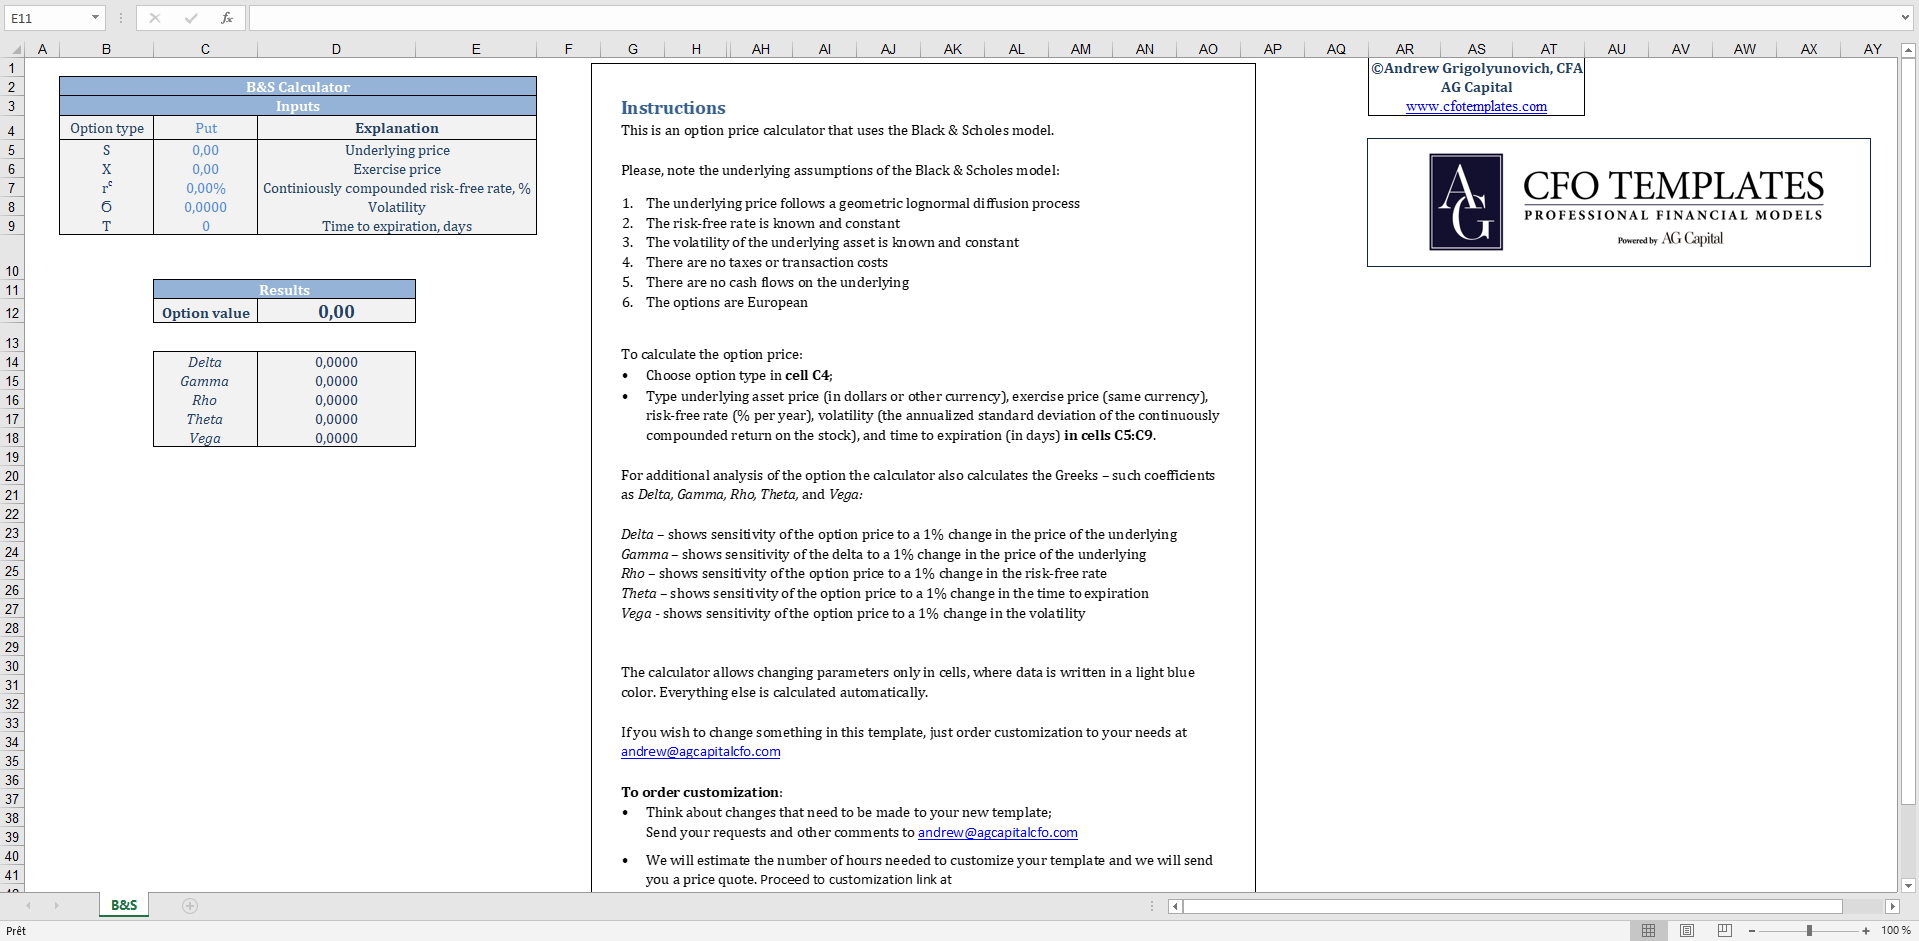
Task: Select the Option type cell showing Put
Action: coord(206,128)
